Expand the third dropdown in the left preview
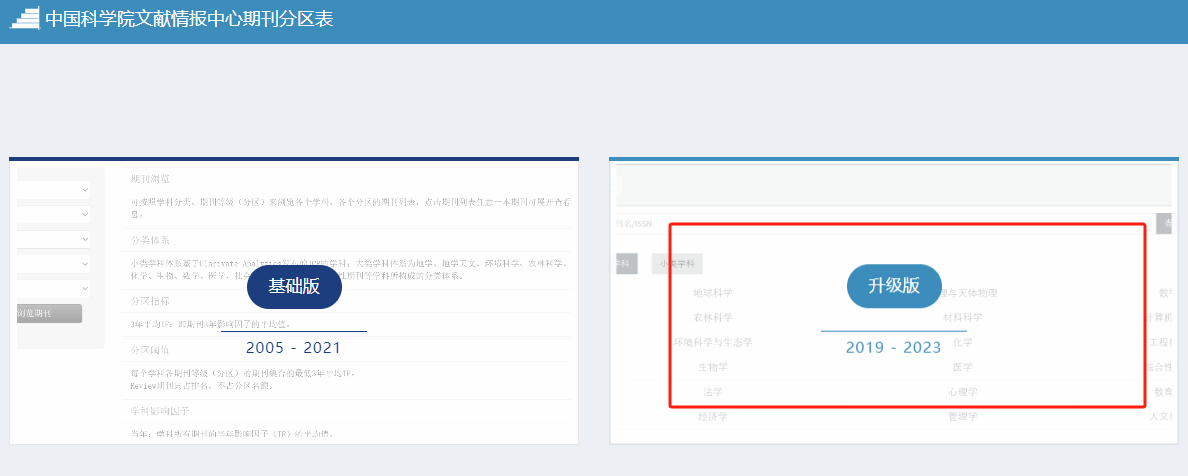Screen dimensions: 1188x476 point(55,240)
